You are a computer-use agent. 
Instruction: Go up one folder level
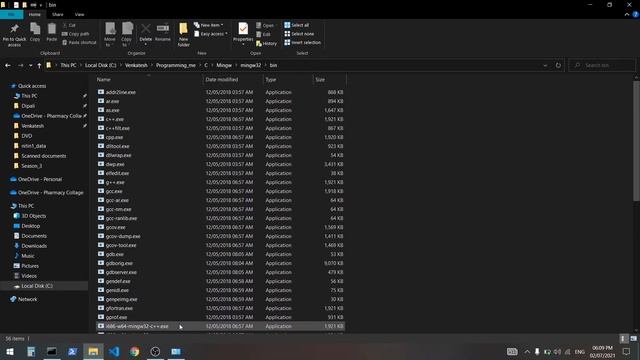point(39,65)
